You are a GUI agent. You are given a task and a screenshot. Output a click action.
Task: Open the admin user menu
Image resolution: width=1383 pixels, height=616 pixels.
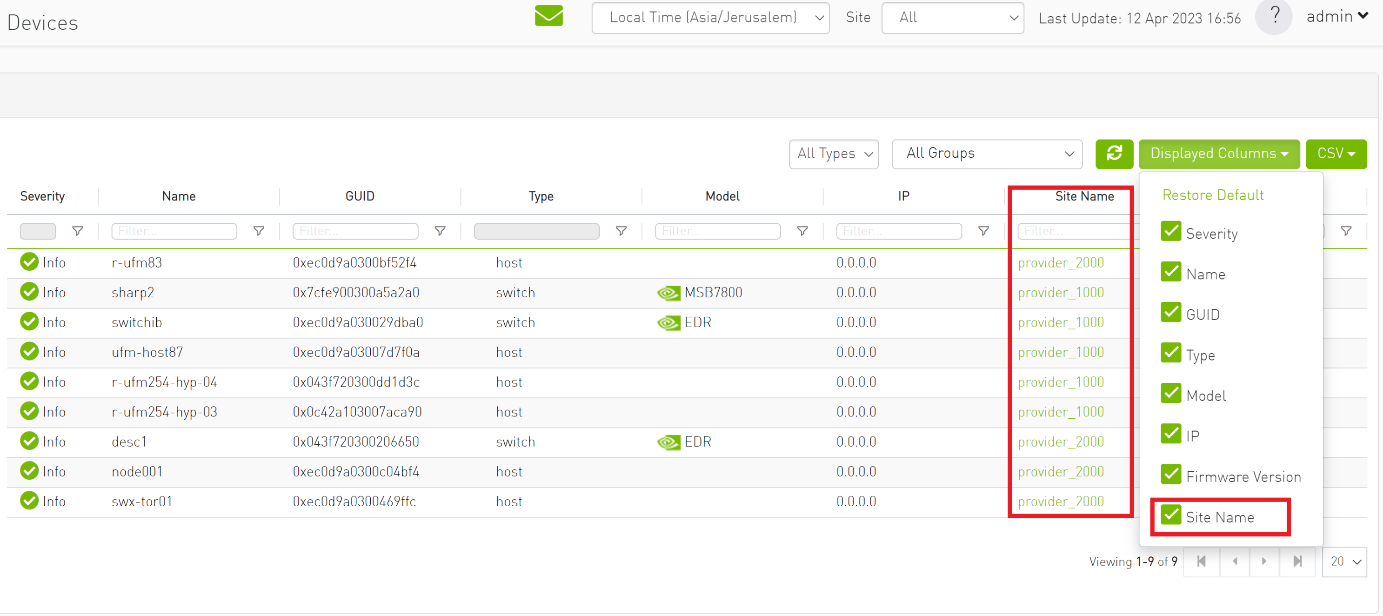pos(1337,16)
